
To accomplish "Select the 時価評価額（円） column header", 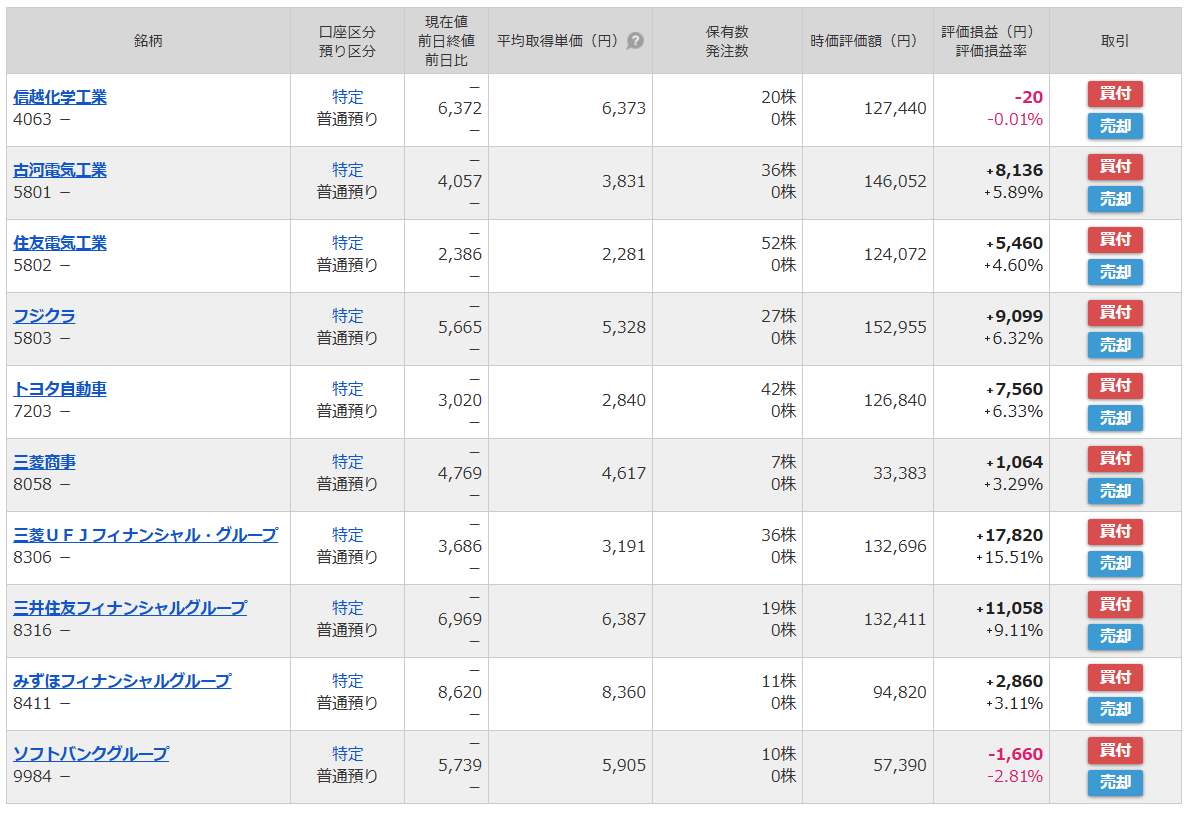I will click(868, 41).
